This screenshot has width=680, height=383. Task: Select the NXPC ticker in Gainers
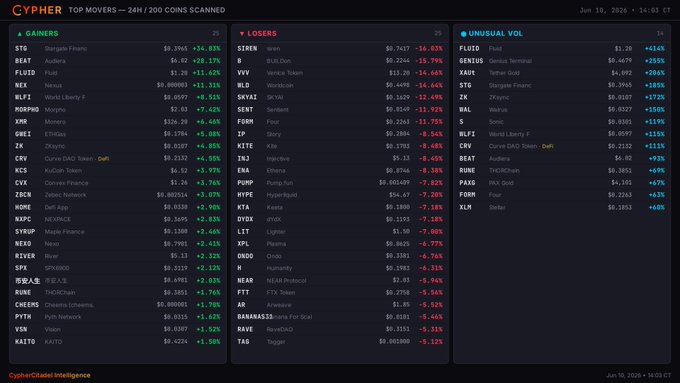(x=23, y=219)
